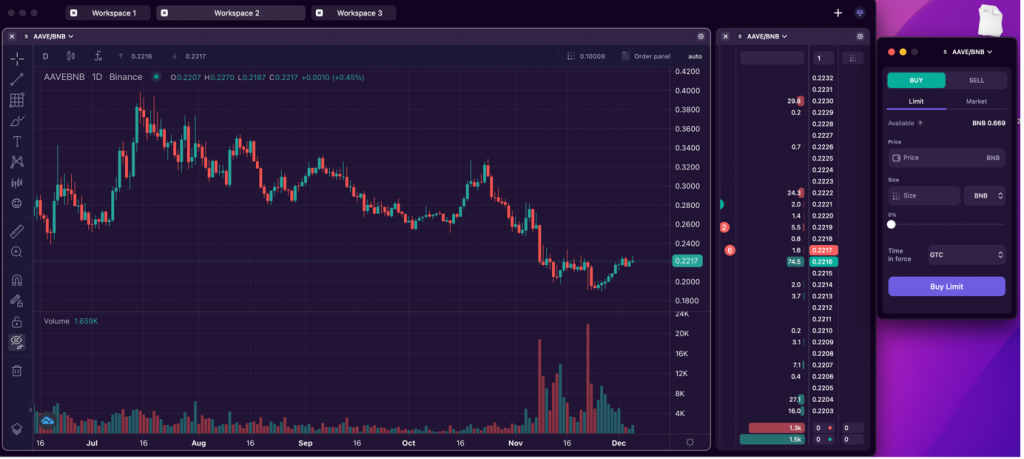Click the Buy Limit button
The image size is (1024, 459).
pos(946,287)
